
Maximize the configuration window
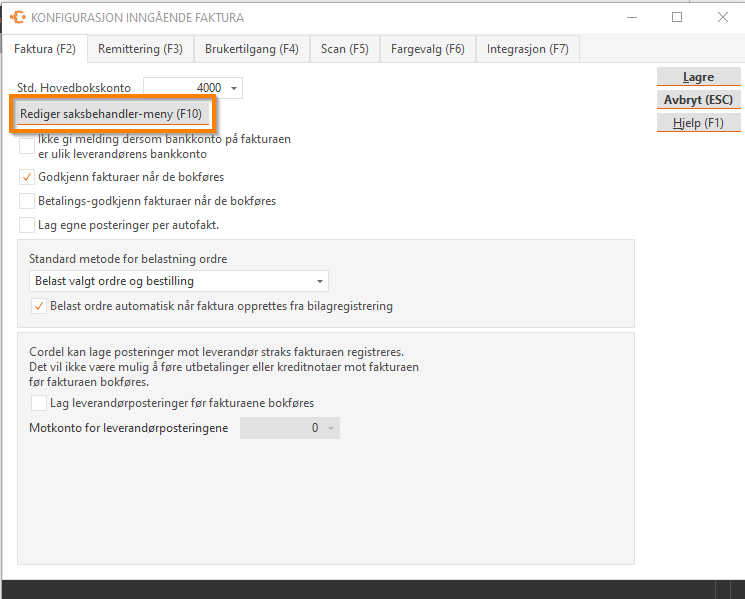point(677,18)
